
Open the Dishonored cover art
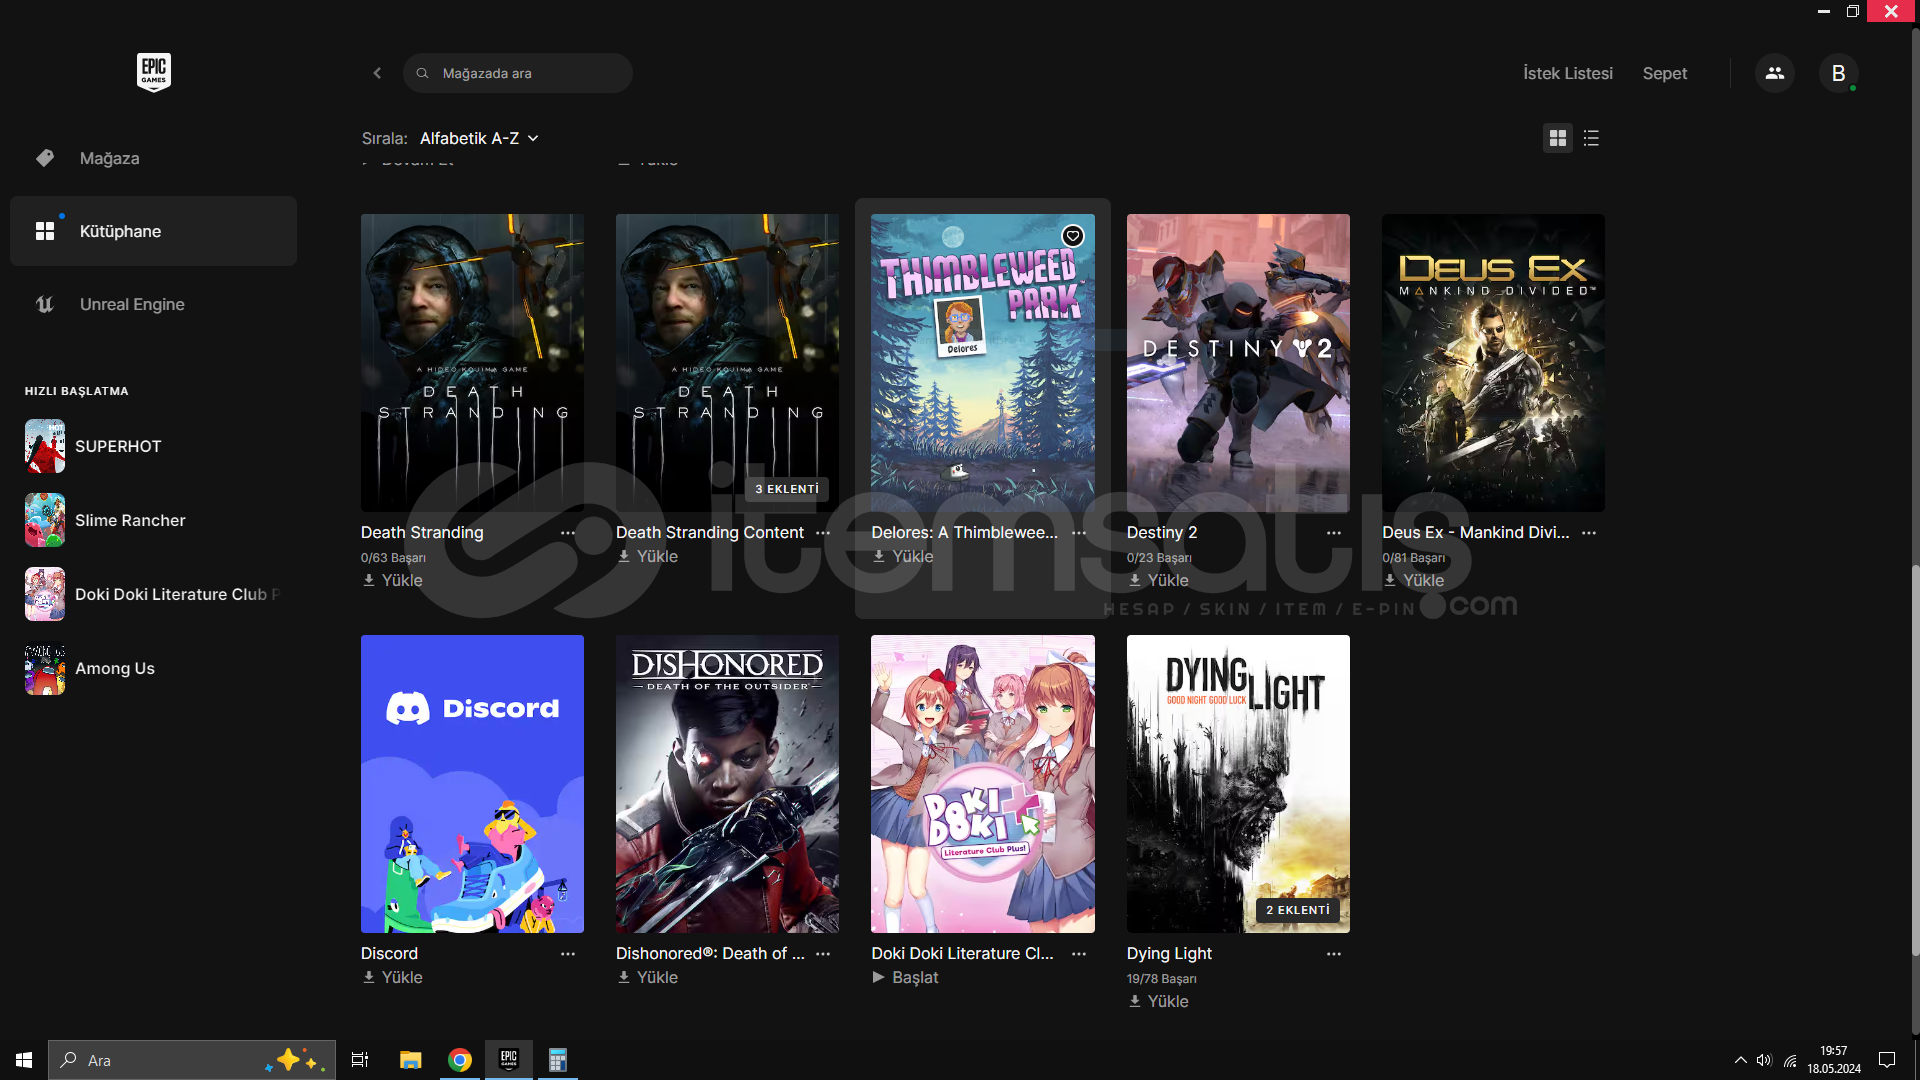click(x=727, y=784)
